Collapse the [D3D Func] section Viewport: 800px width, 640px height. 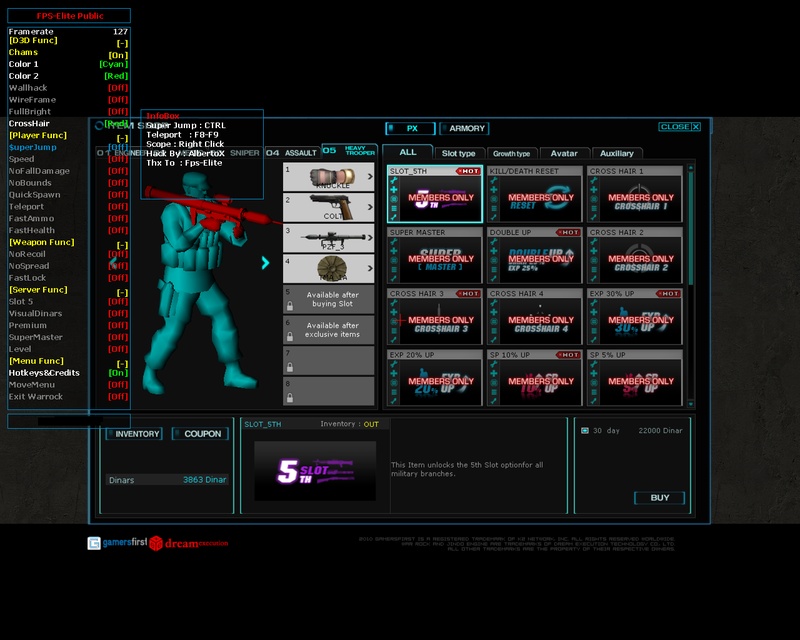122,43
